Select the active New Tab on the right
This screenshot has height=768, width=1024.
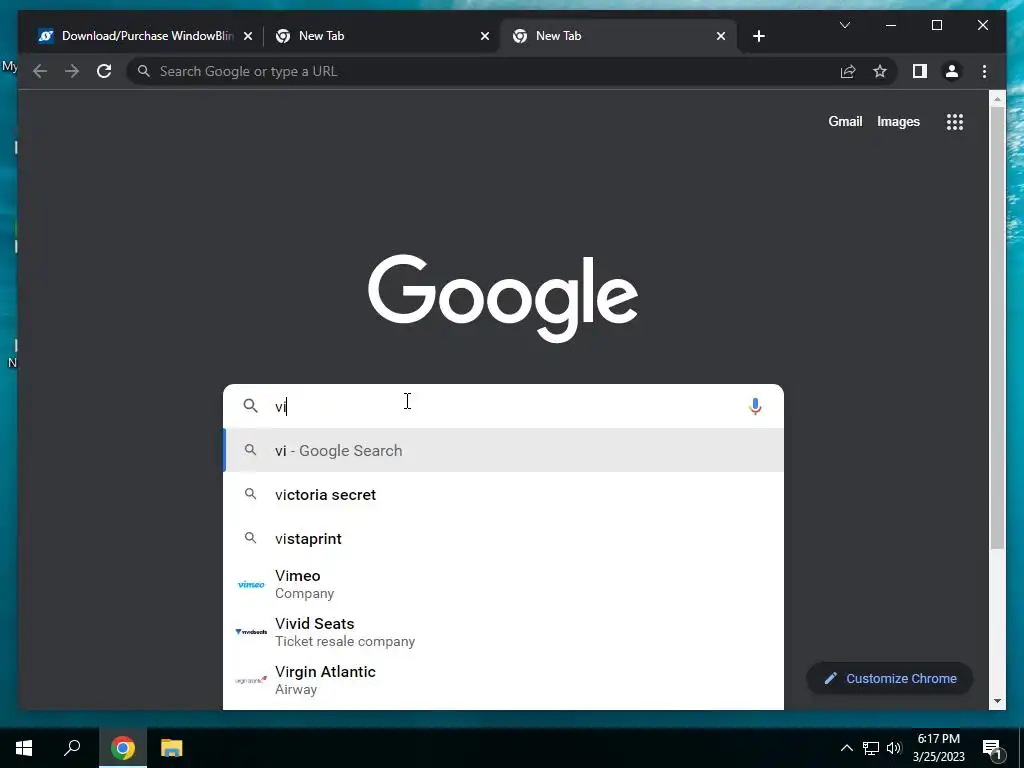618,36
